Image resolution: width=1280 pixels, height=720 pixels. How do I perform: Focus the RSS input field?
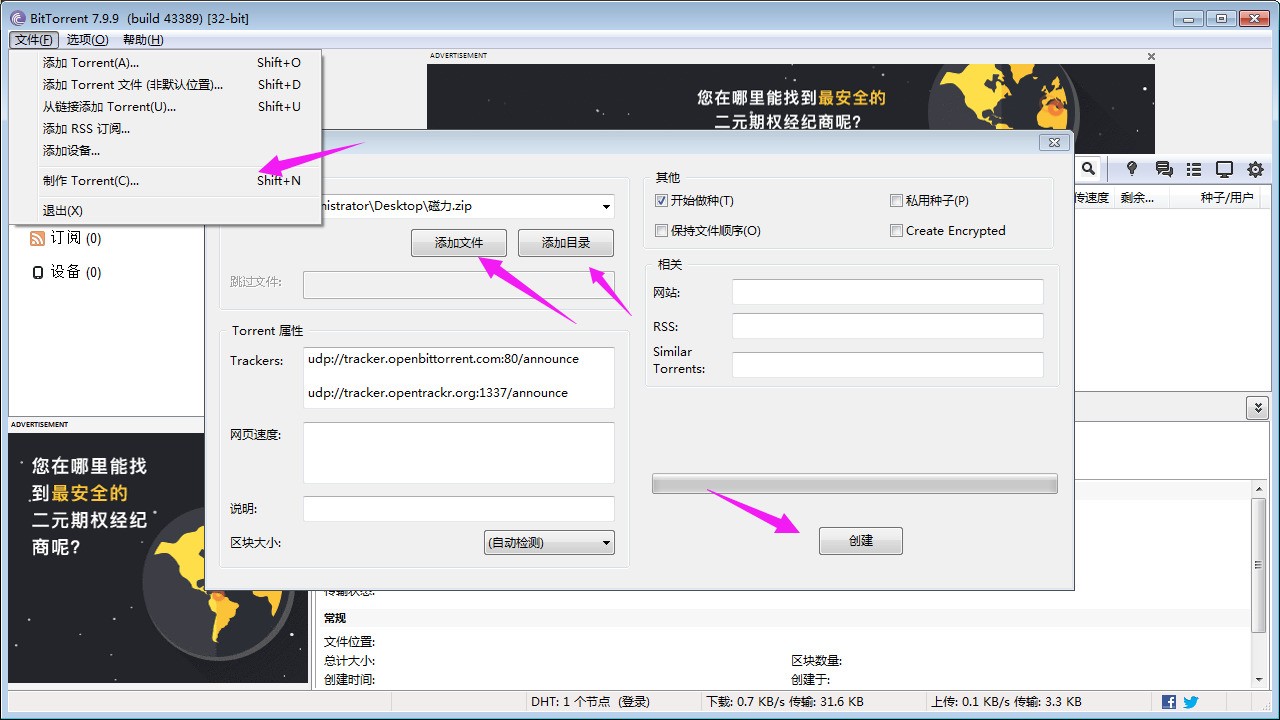888,326
